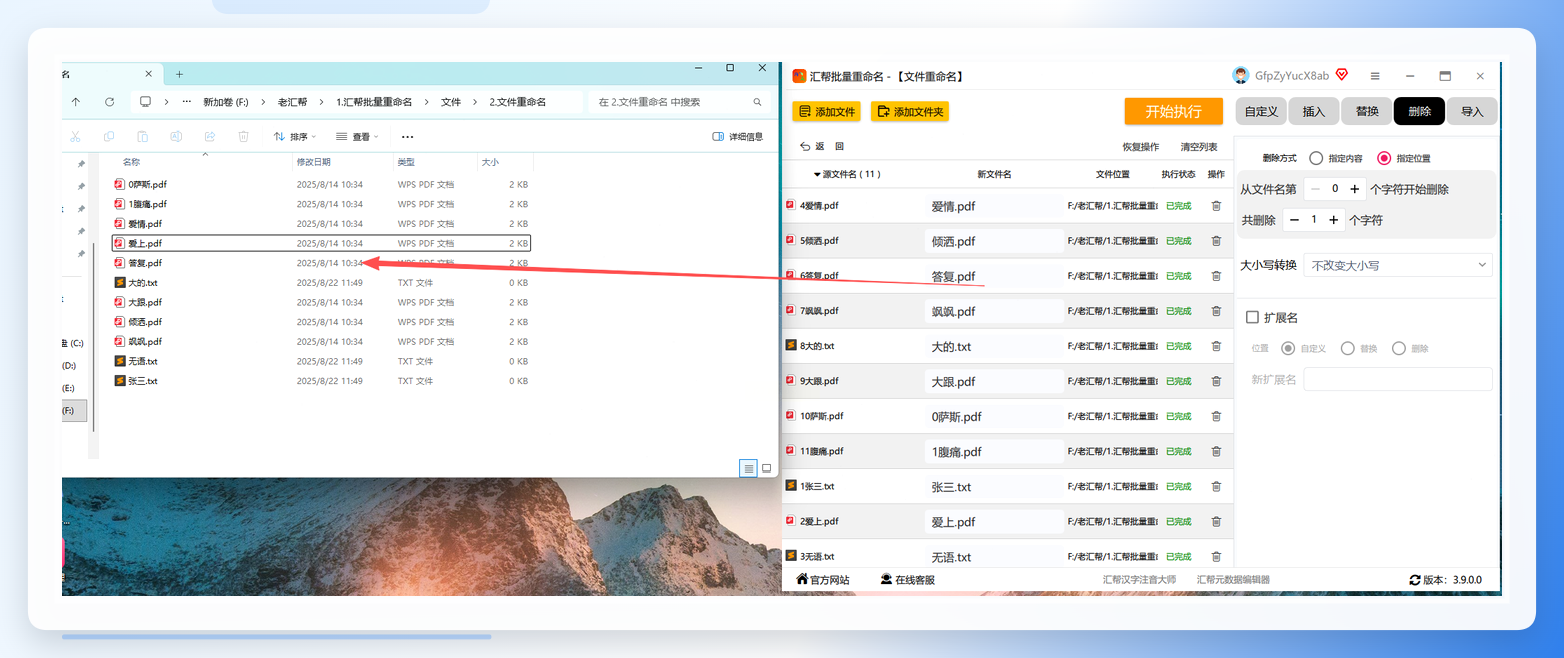
Task: Click the red VIP diamond badge icon
Action: coord(1342,75)
